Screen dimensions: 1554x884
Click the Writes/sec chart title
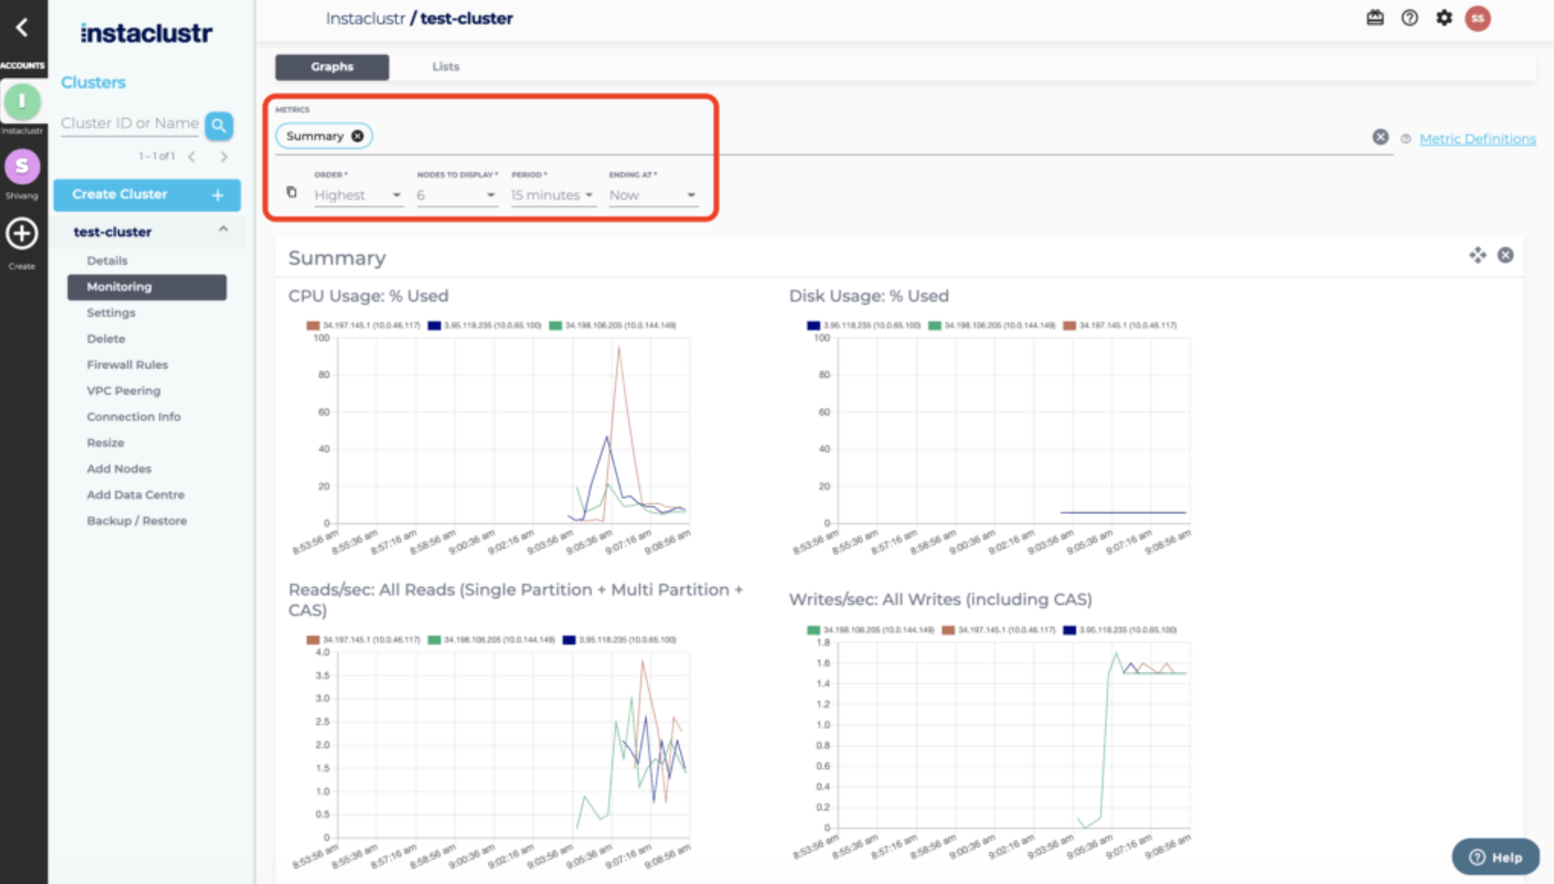tap(940, 600)
